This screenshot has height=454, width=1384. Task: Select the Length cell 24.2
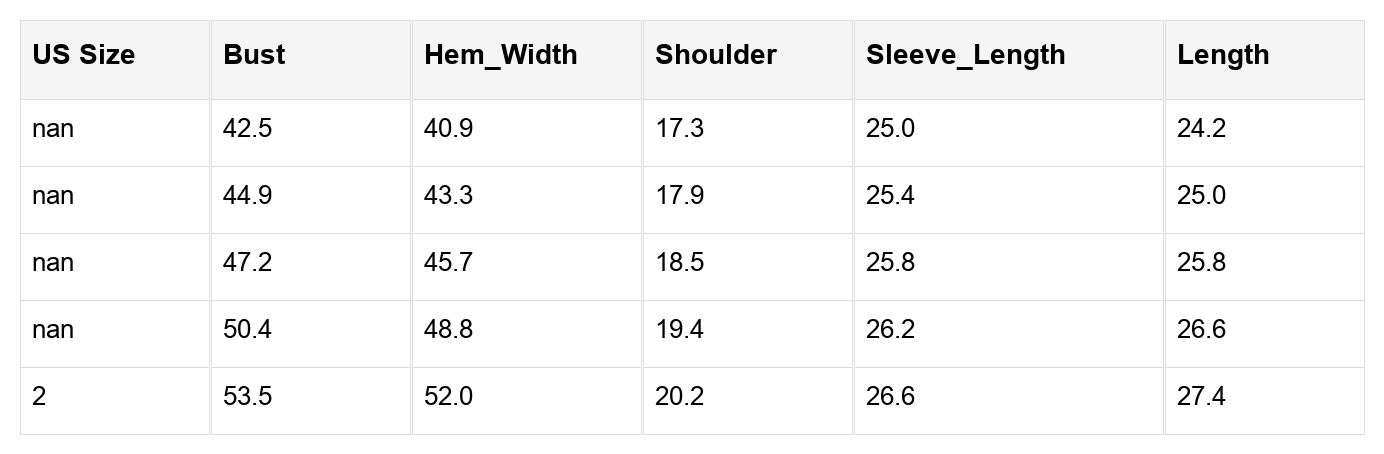[1201, 129]
